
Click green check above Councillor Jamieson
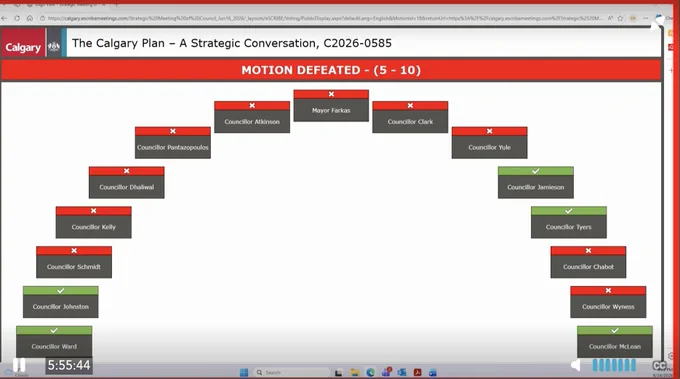pos(536,171)
